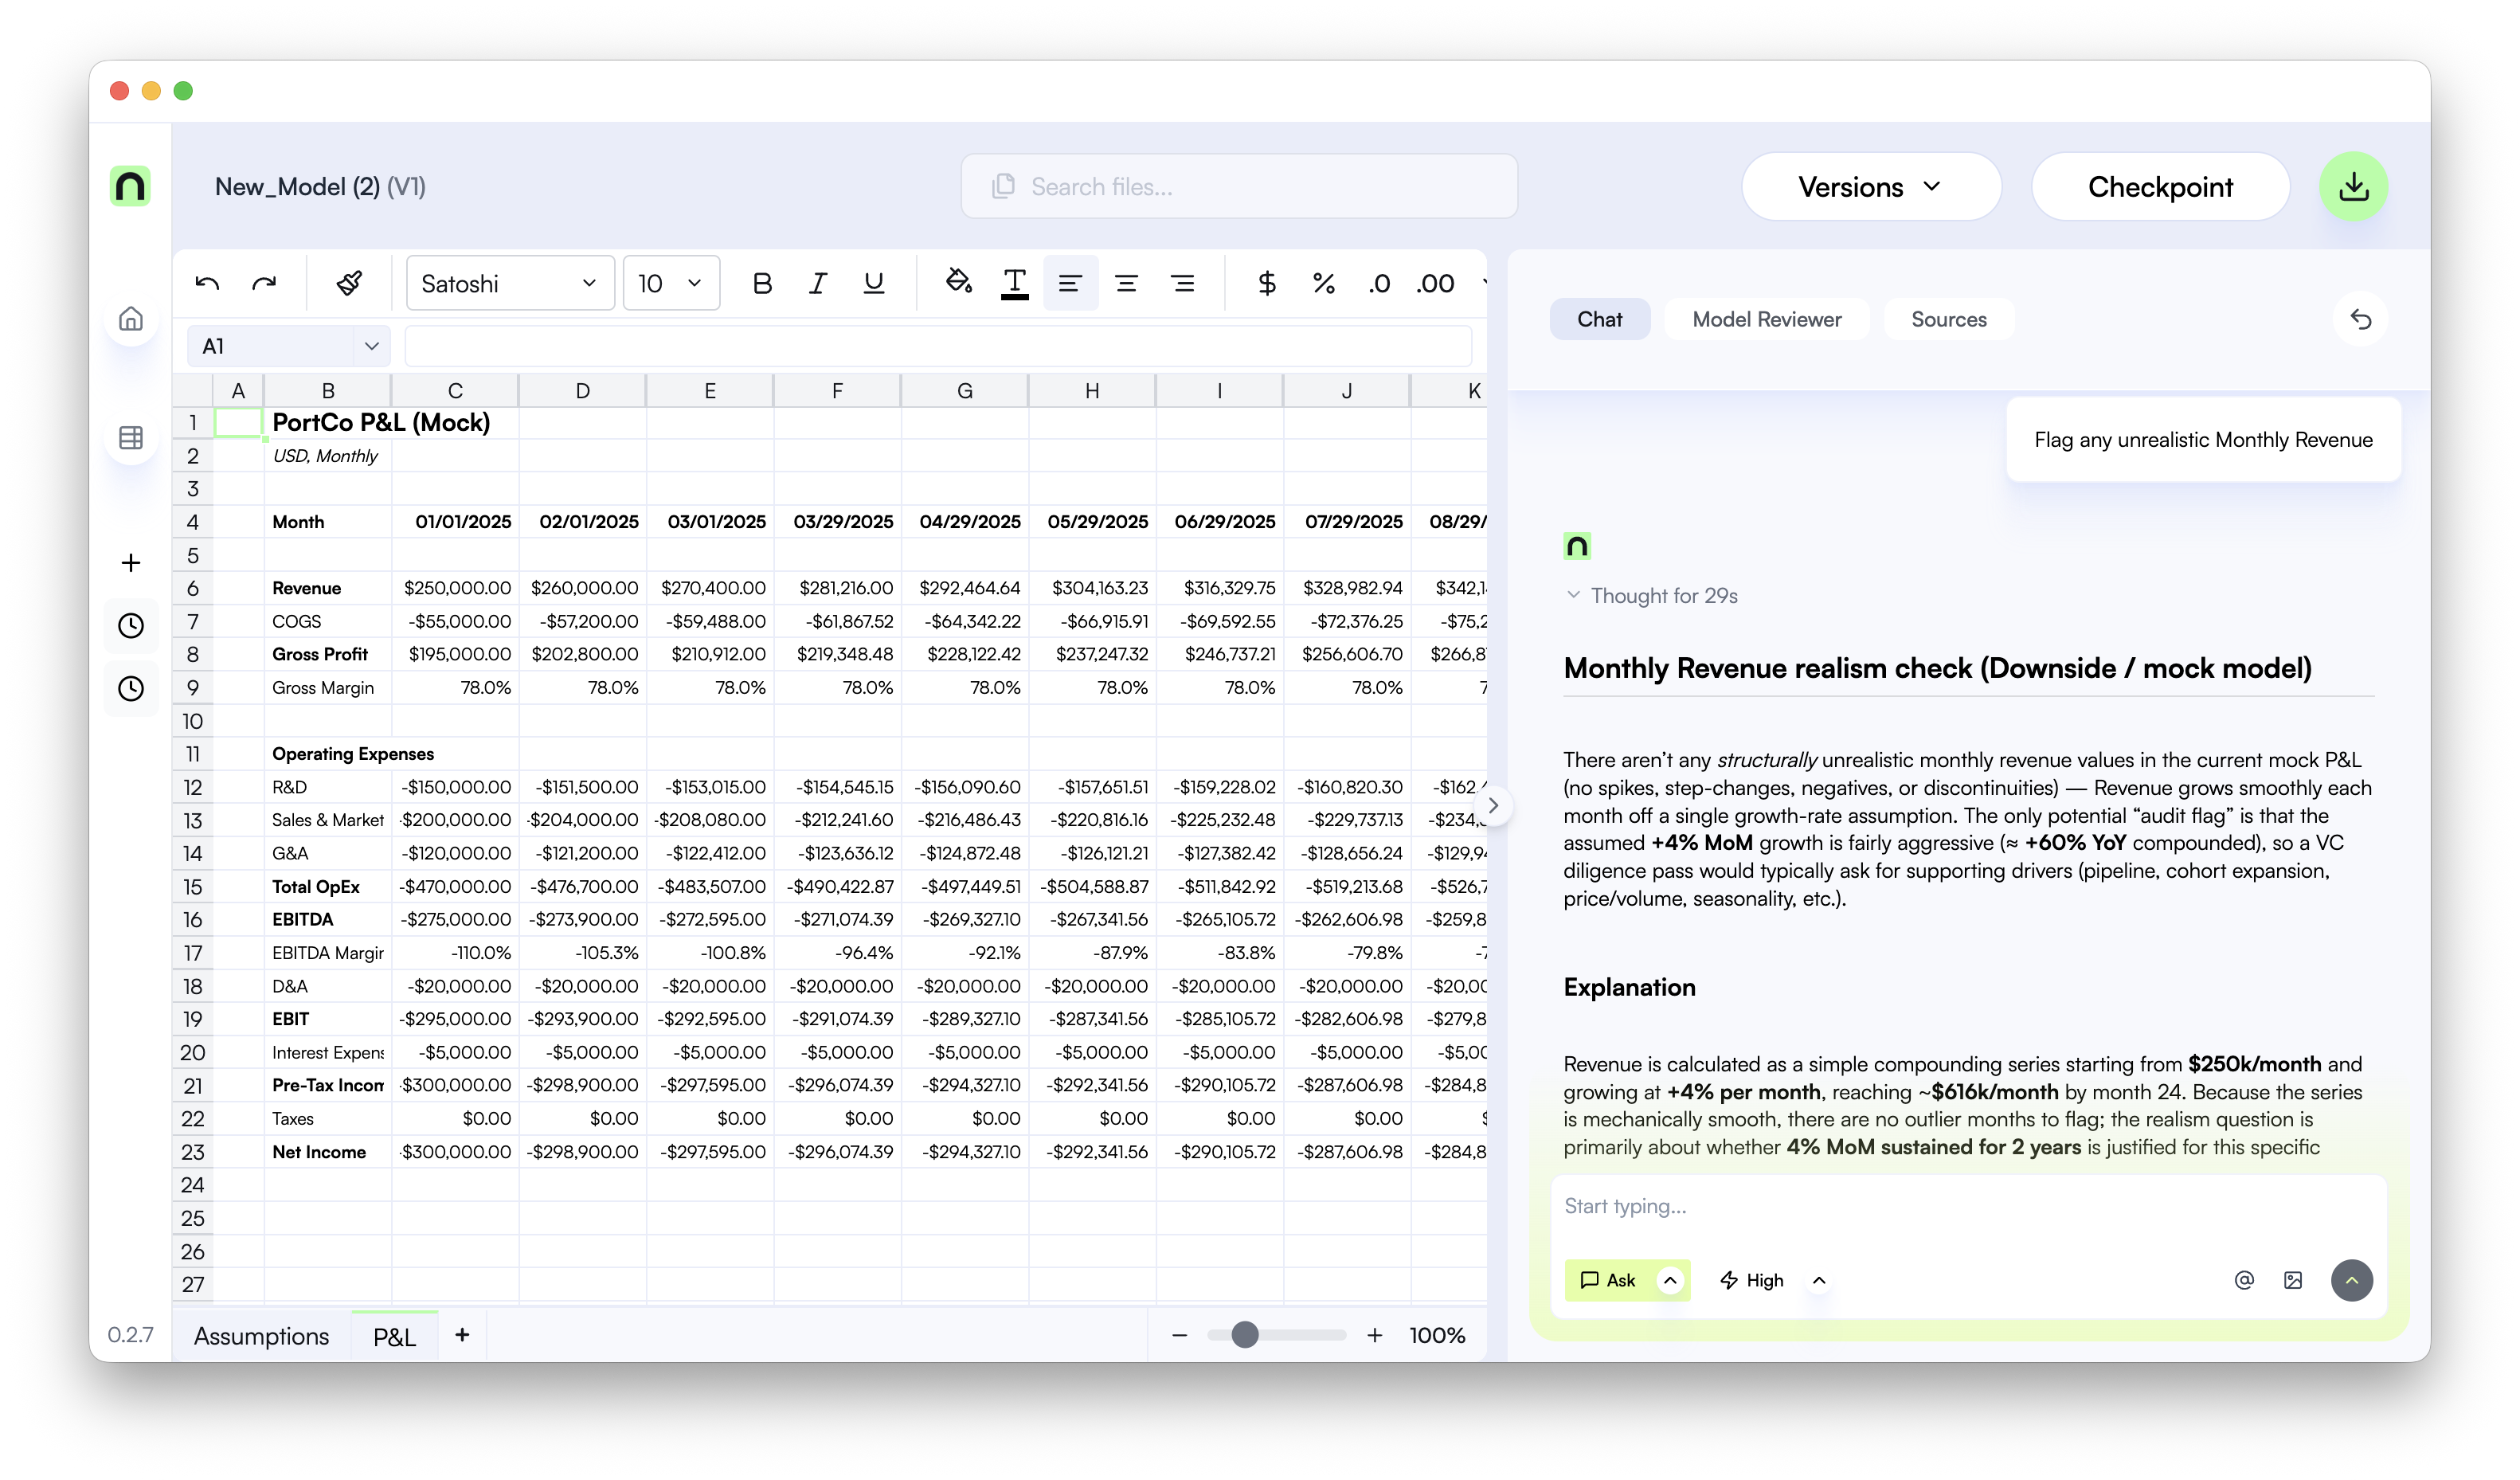Click the paint format brush icon
2520x1480 pixels.
tap(349, 284)
